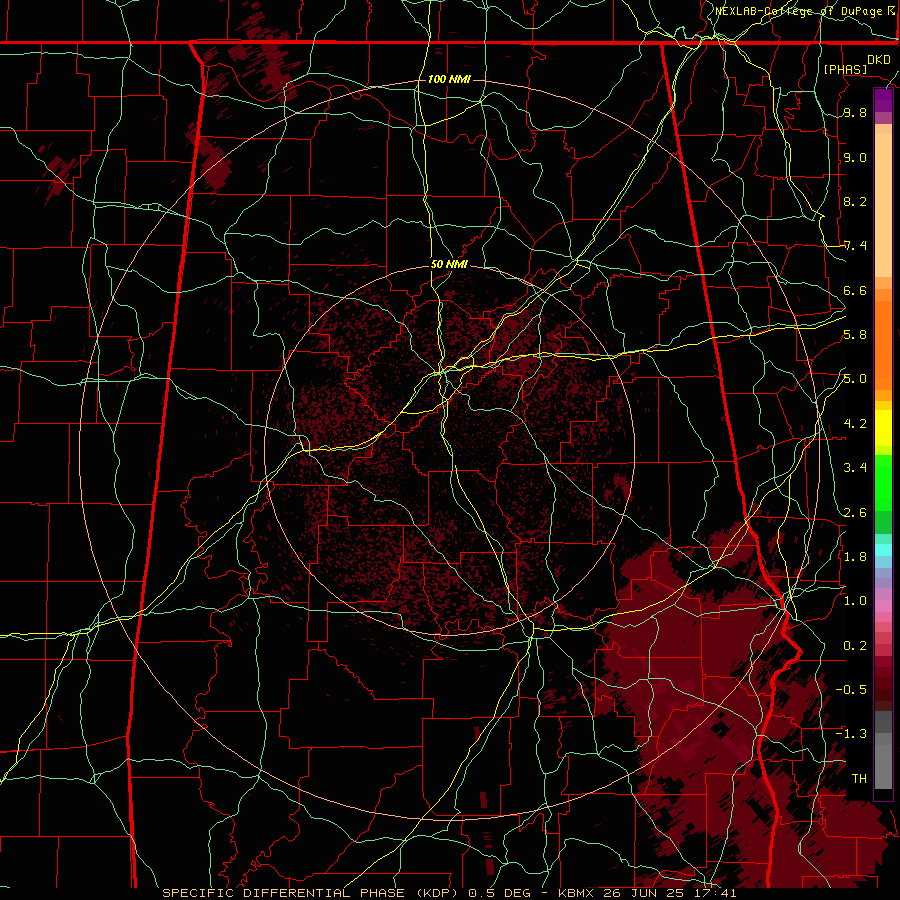Click the -1.3 legend value
This screenshot has width=900, height=900.
(x=851, y=734)
